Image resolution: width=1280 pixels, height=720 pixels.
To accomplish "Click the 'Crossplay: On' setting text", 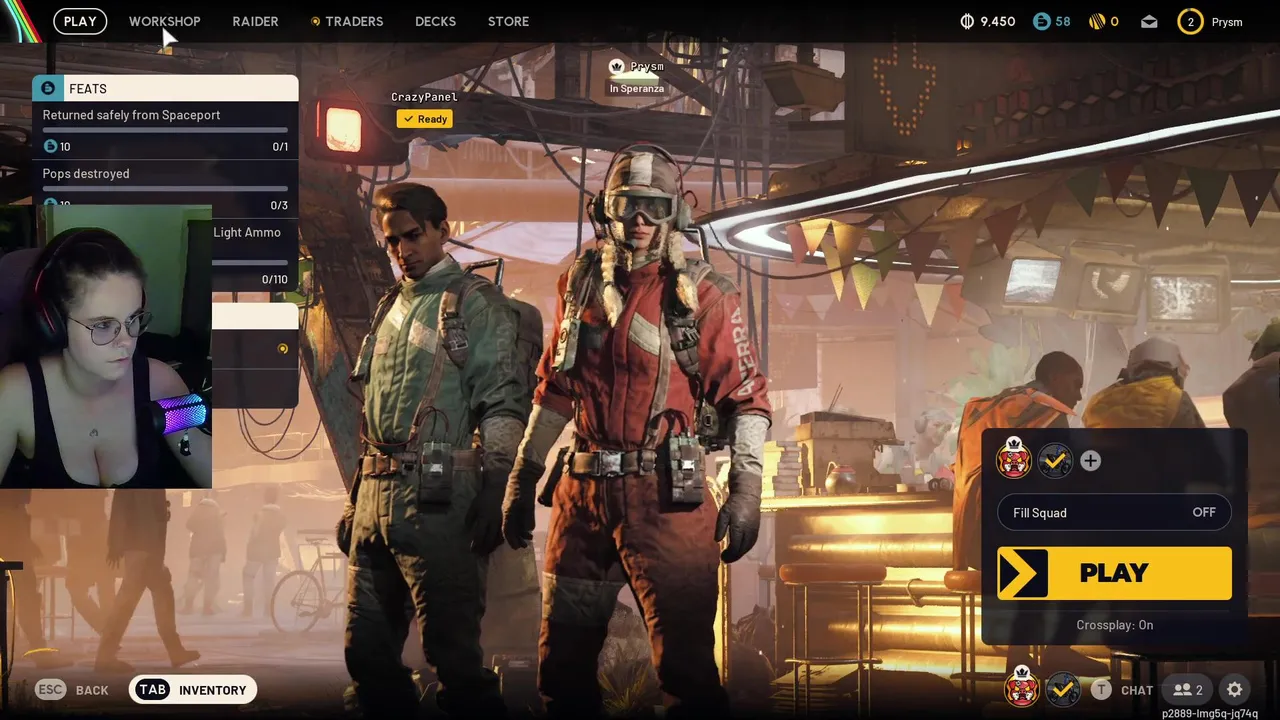I will (x=1114, y=625).
